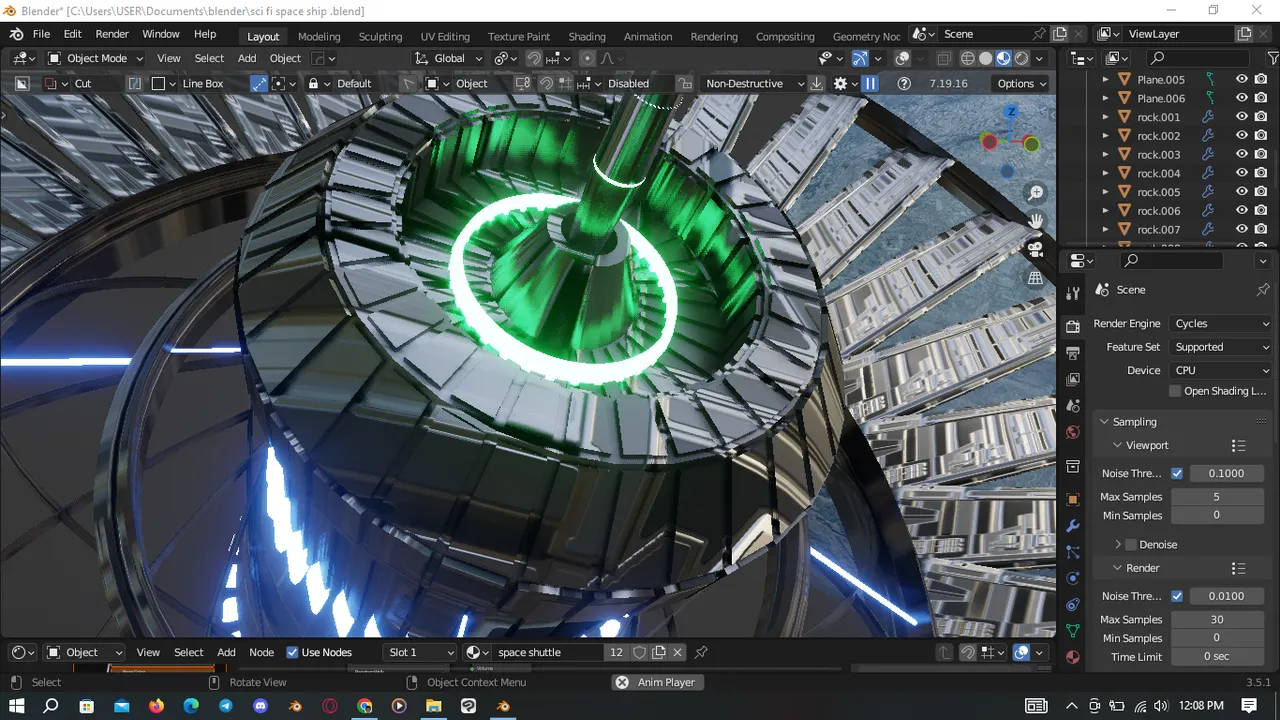Open the World properties tab
Screen dimensions: 1280x720
[x=1073, y=432]
